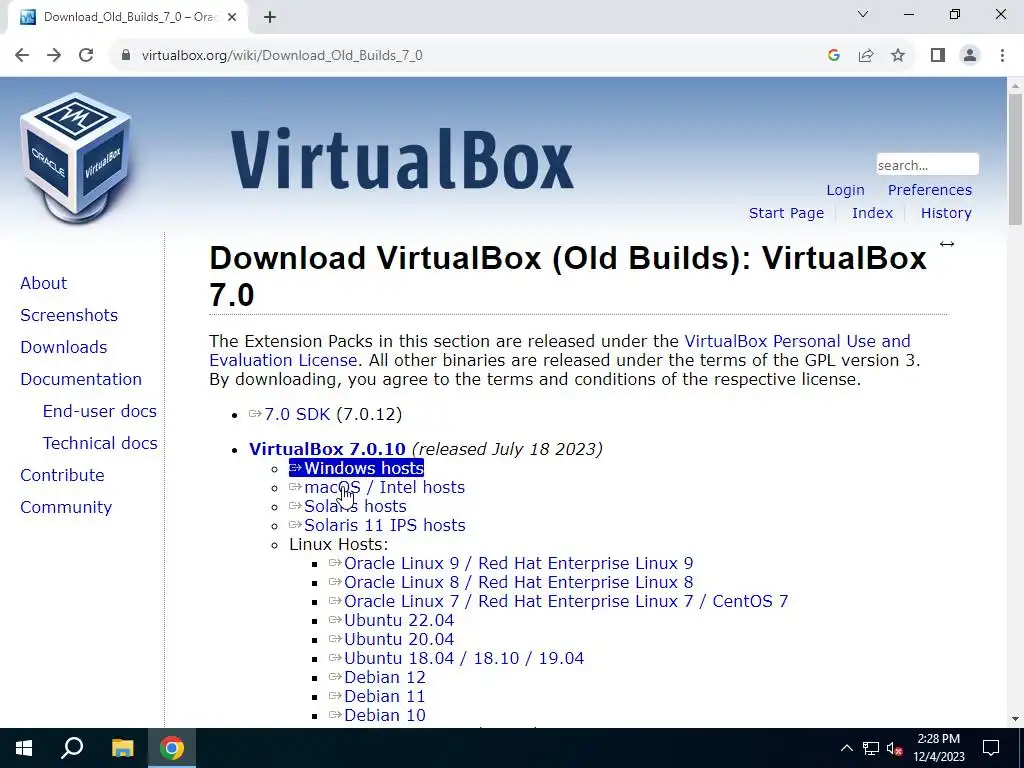This screenshot has height=768, width=1024.
Task: Open Community in sidebar
Action: click(66, 507)
